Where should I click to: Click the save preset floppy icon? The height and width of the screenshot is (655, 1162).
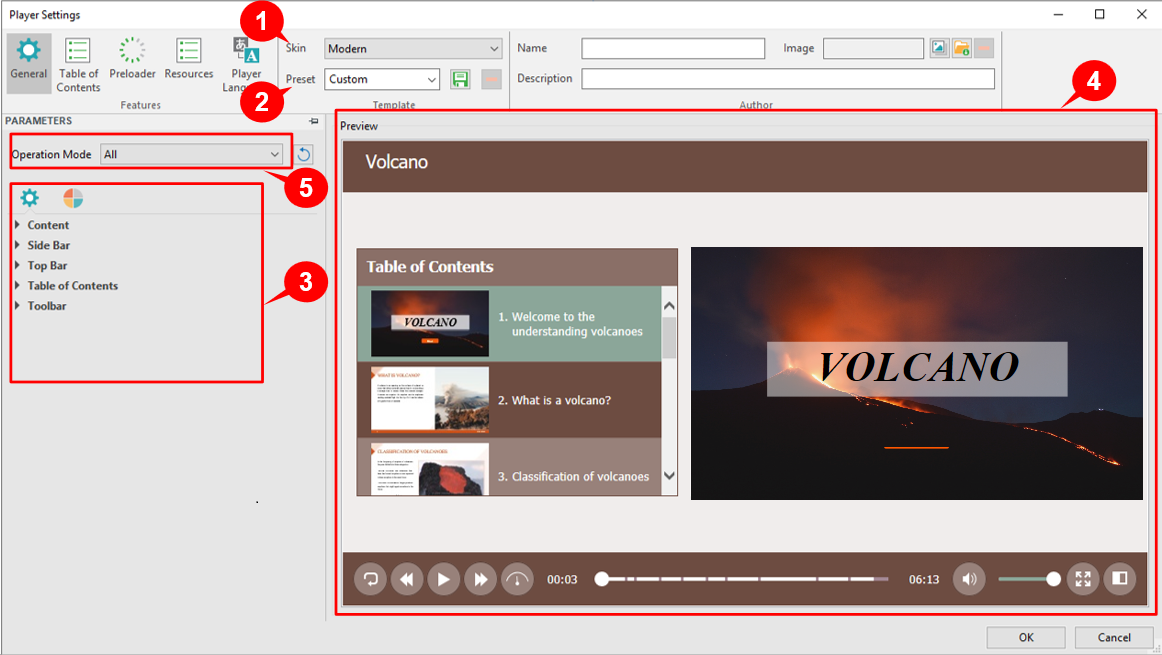coord(460,79)
